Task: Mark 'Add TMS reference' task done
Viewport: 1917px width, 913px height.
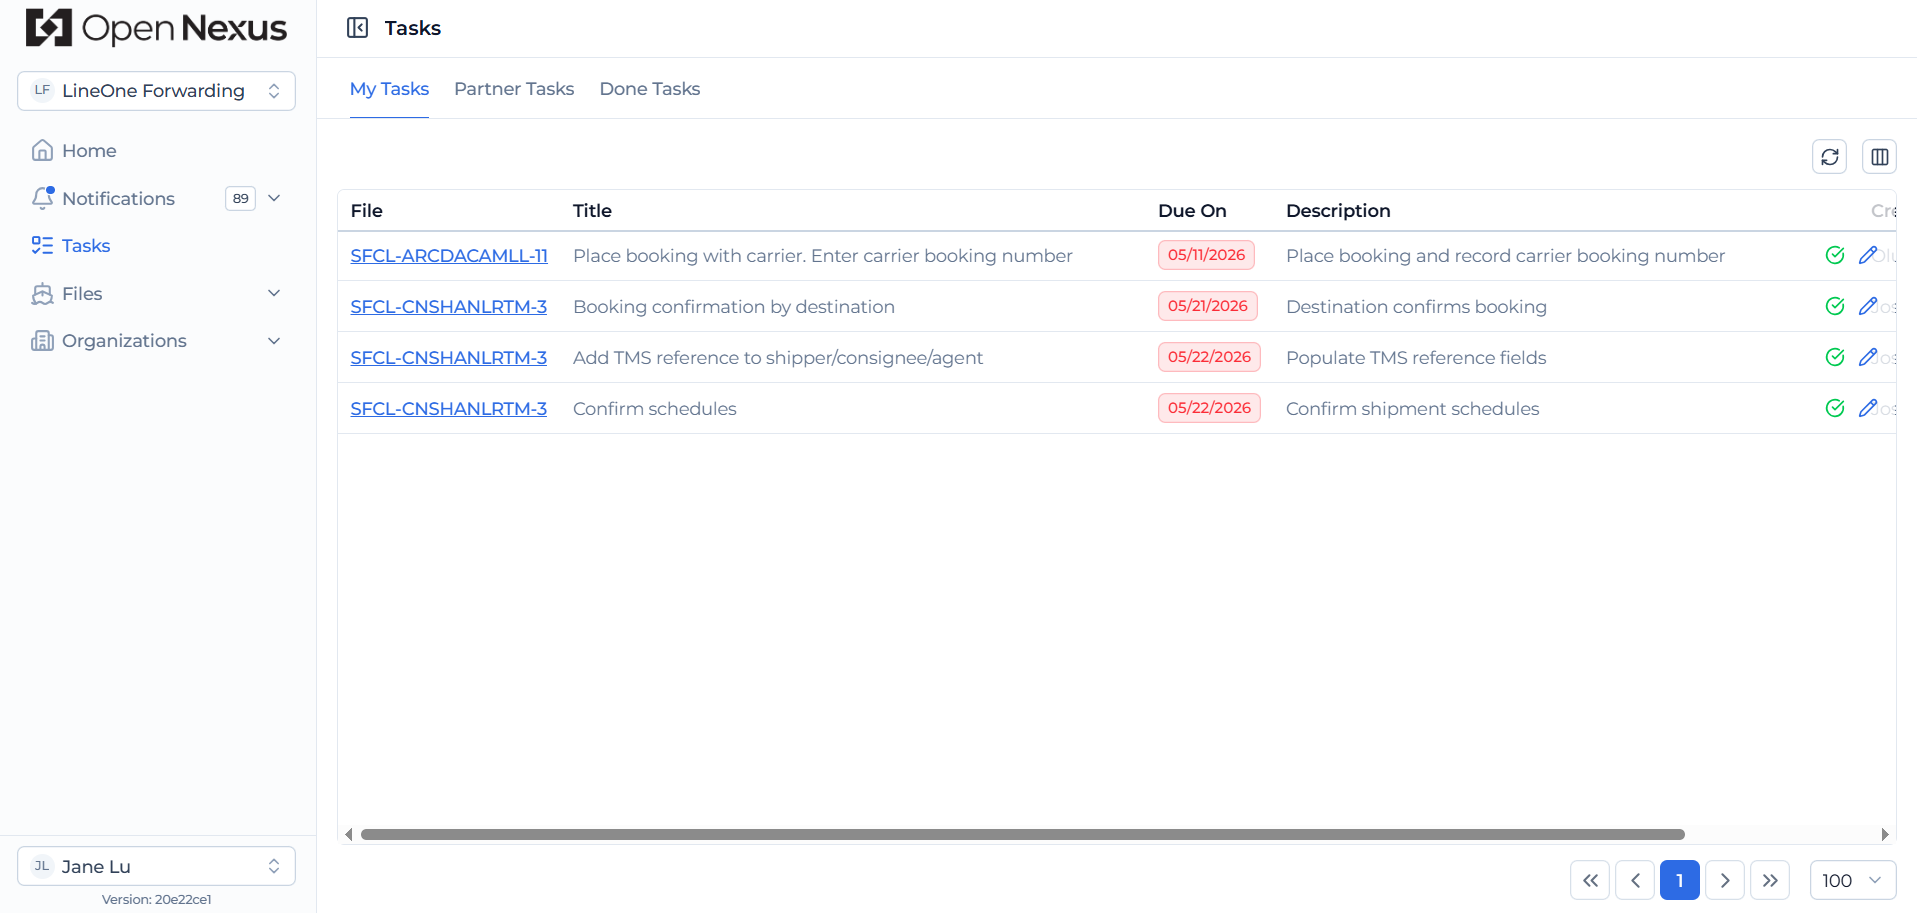Action: pos(1834,357)
